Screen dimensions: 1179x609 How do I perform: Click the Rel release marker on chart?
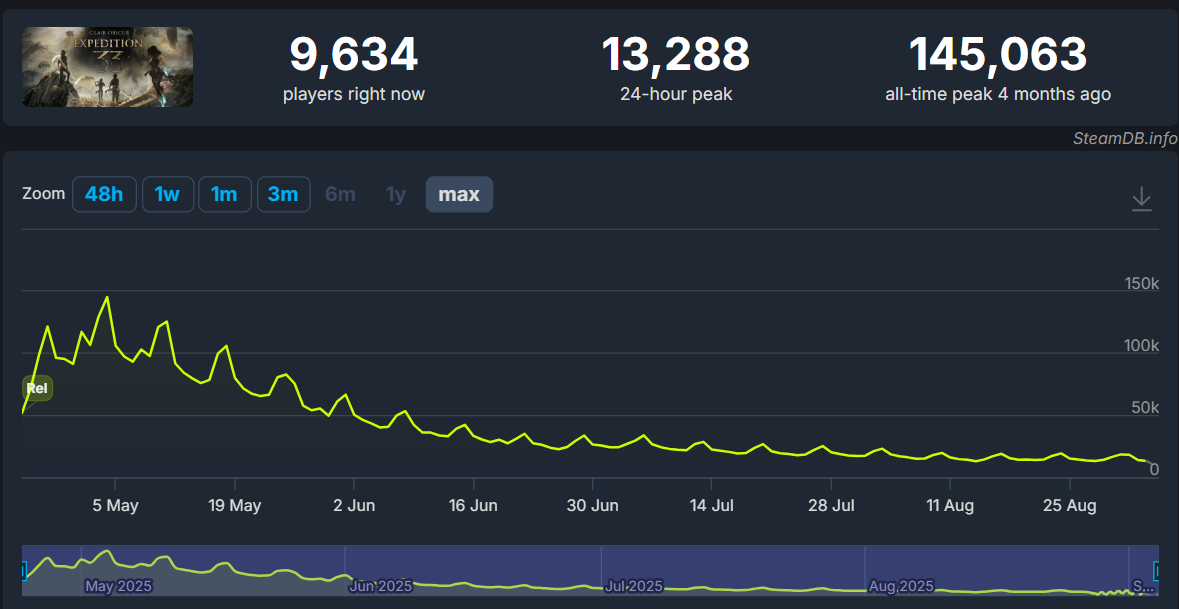pos(37,388)
